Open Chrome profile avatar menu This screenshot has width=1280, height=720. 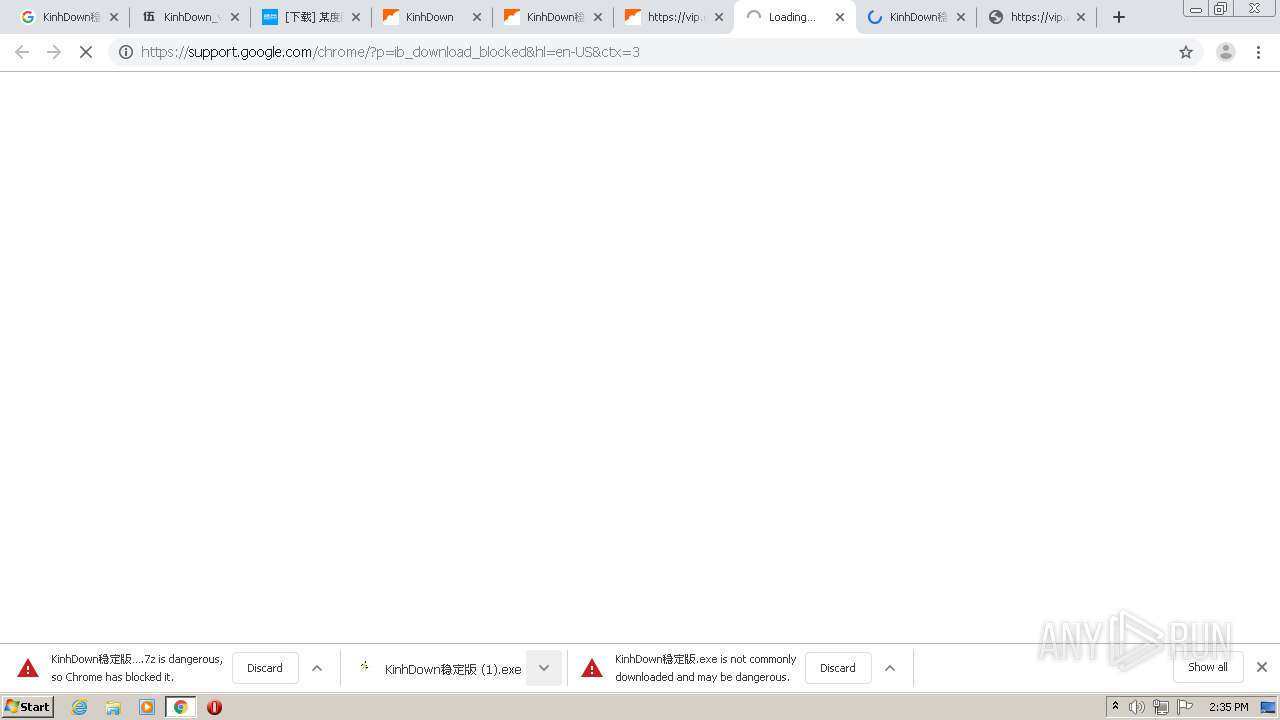click(x=1226, y=52)
